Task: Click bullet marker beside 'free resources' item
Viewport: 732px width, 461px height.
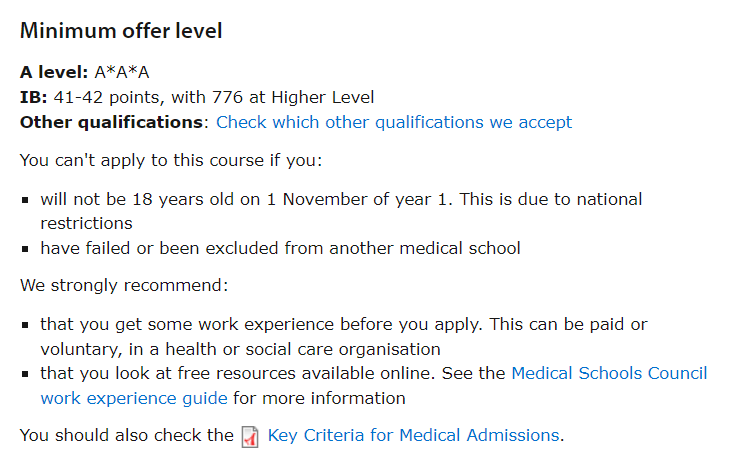Action: [25, 374]
